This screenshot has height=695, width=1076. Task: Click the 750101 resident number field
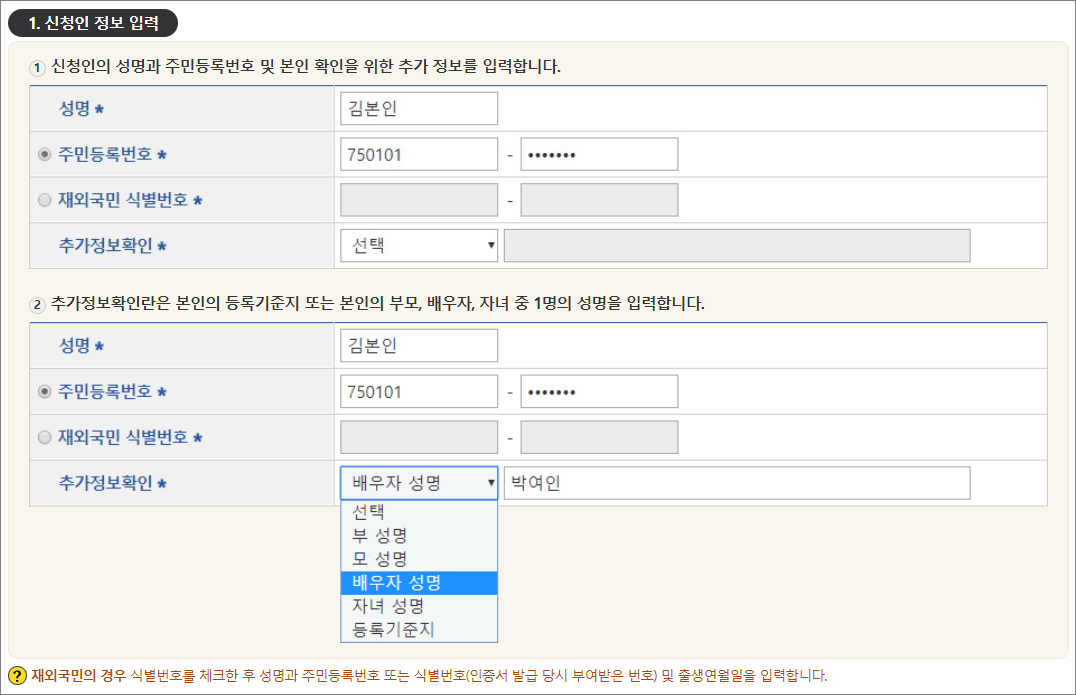[418, 153]
